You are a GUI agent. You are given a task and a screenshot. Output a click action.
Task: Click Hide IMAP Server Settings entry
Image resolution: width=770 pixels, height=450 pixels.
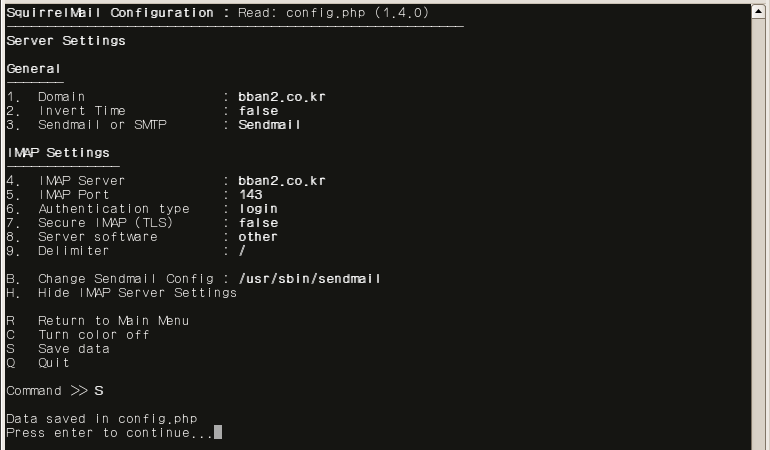point(122,293)
